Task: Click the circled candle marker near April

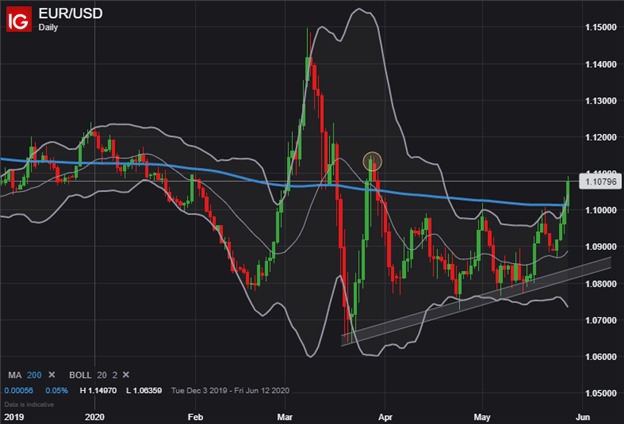Action: tap(372, 162)
